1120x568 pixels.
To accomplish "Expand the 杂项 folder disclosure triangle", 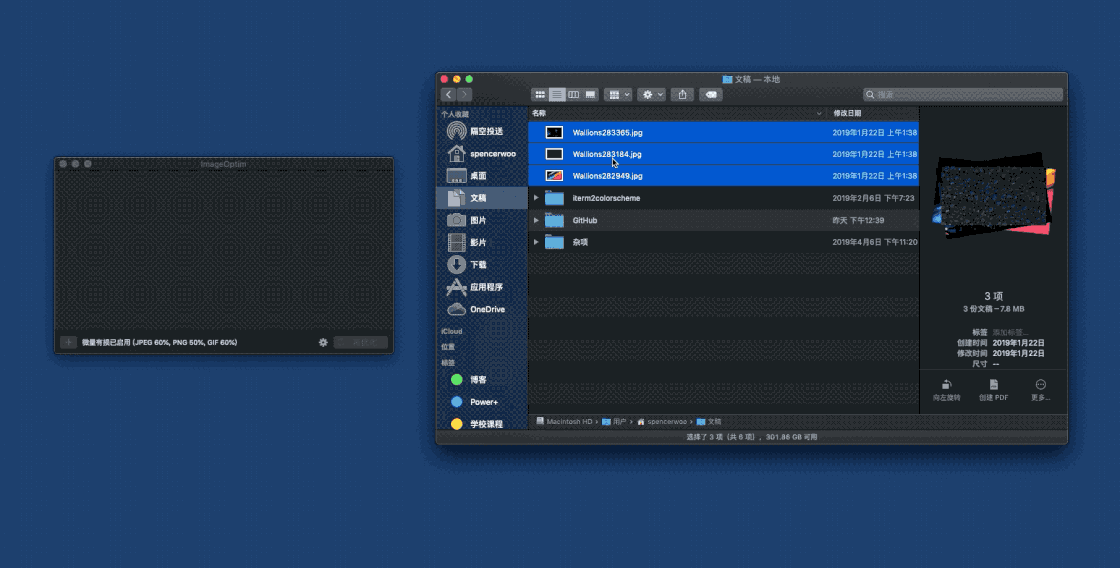I will coord(536,242).
